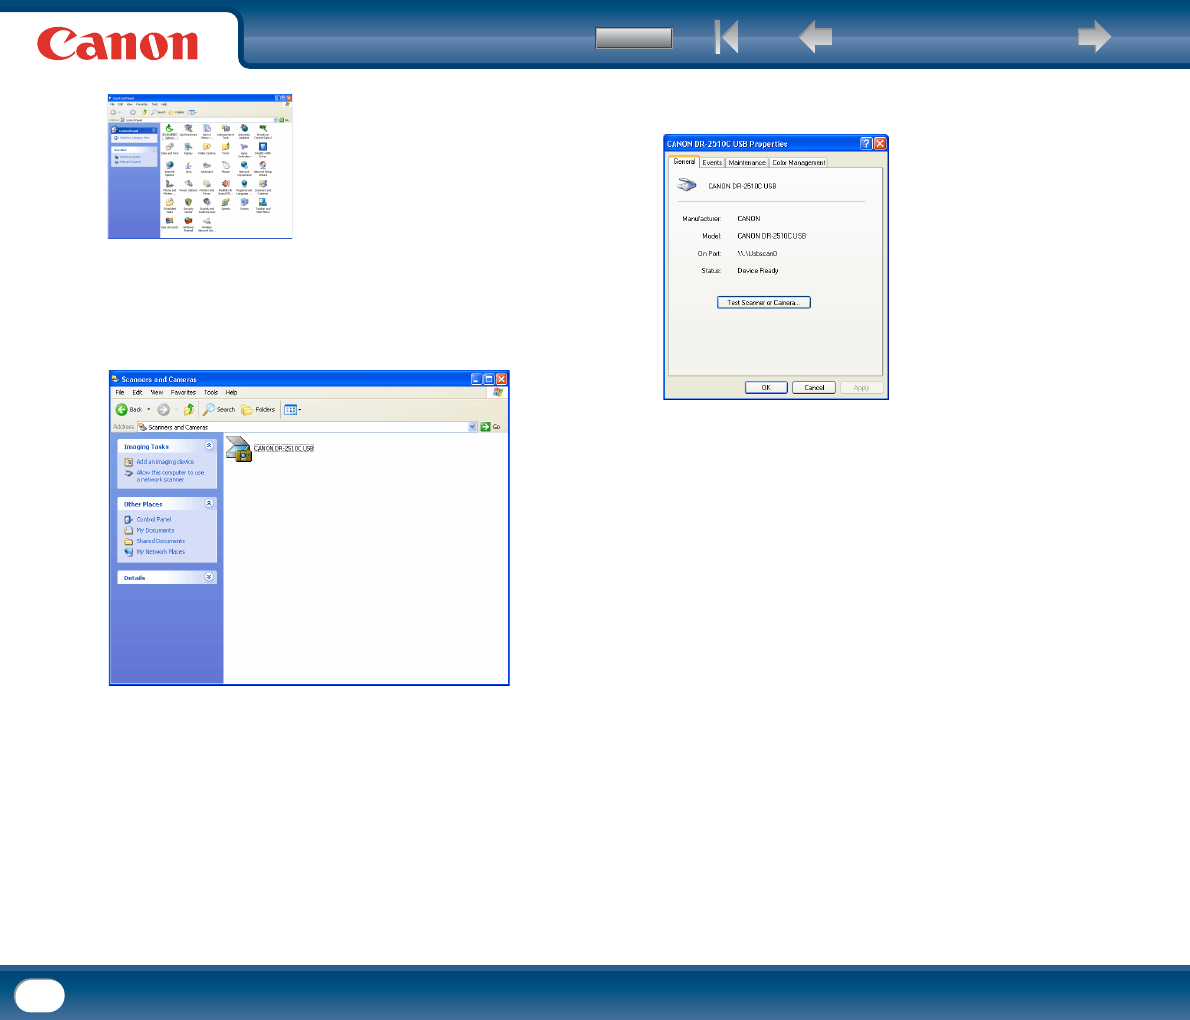Go to previous page using left arrow
The height and width of the screenshot is (1020, 1190).
pos(816,38)
